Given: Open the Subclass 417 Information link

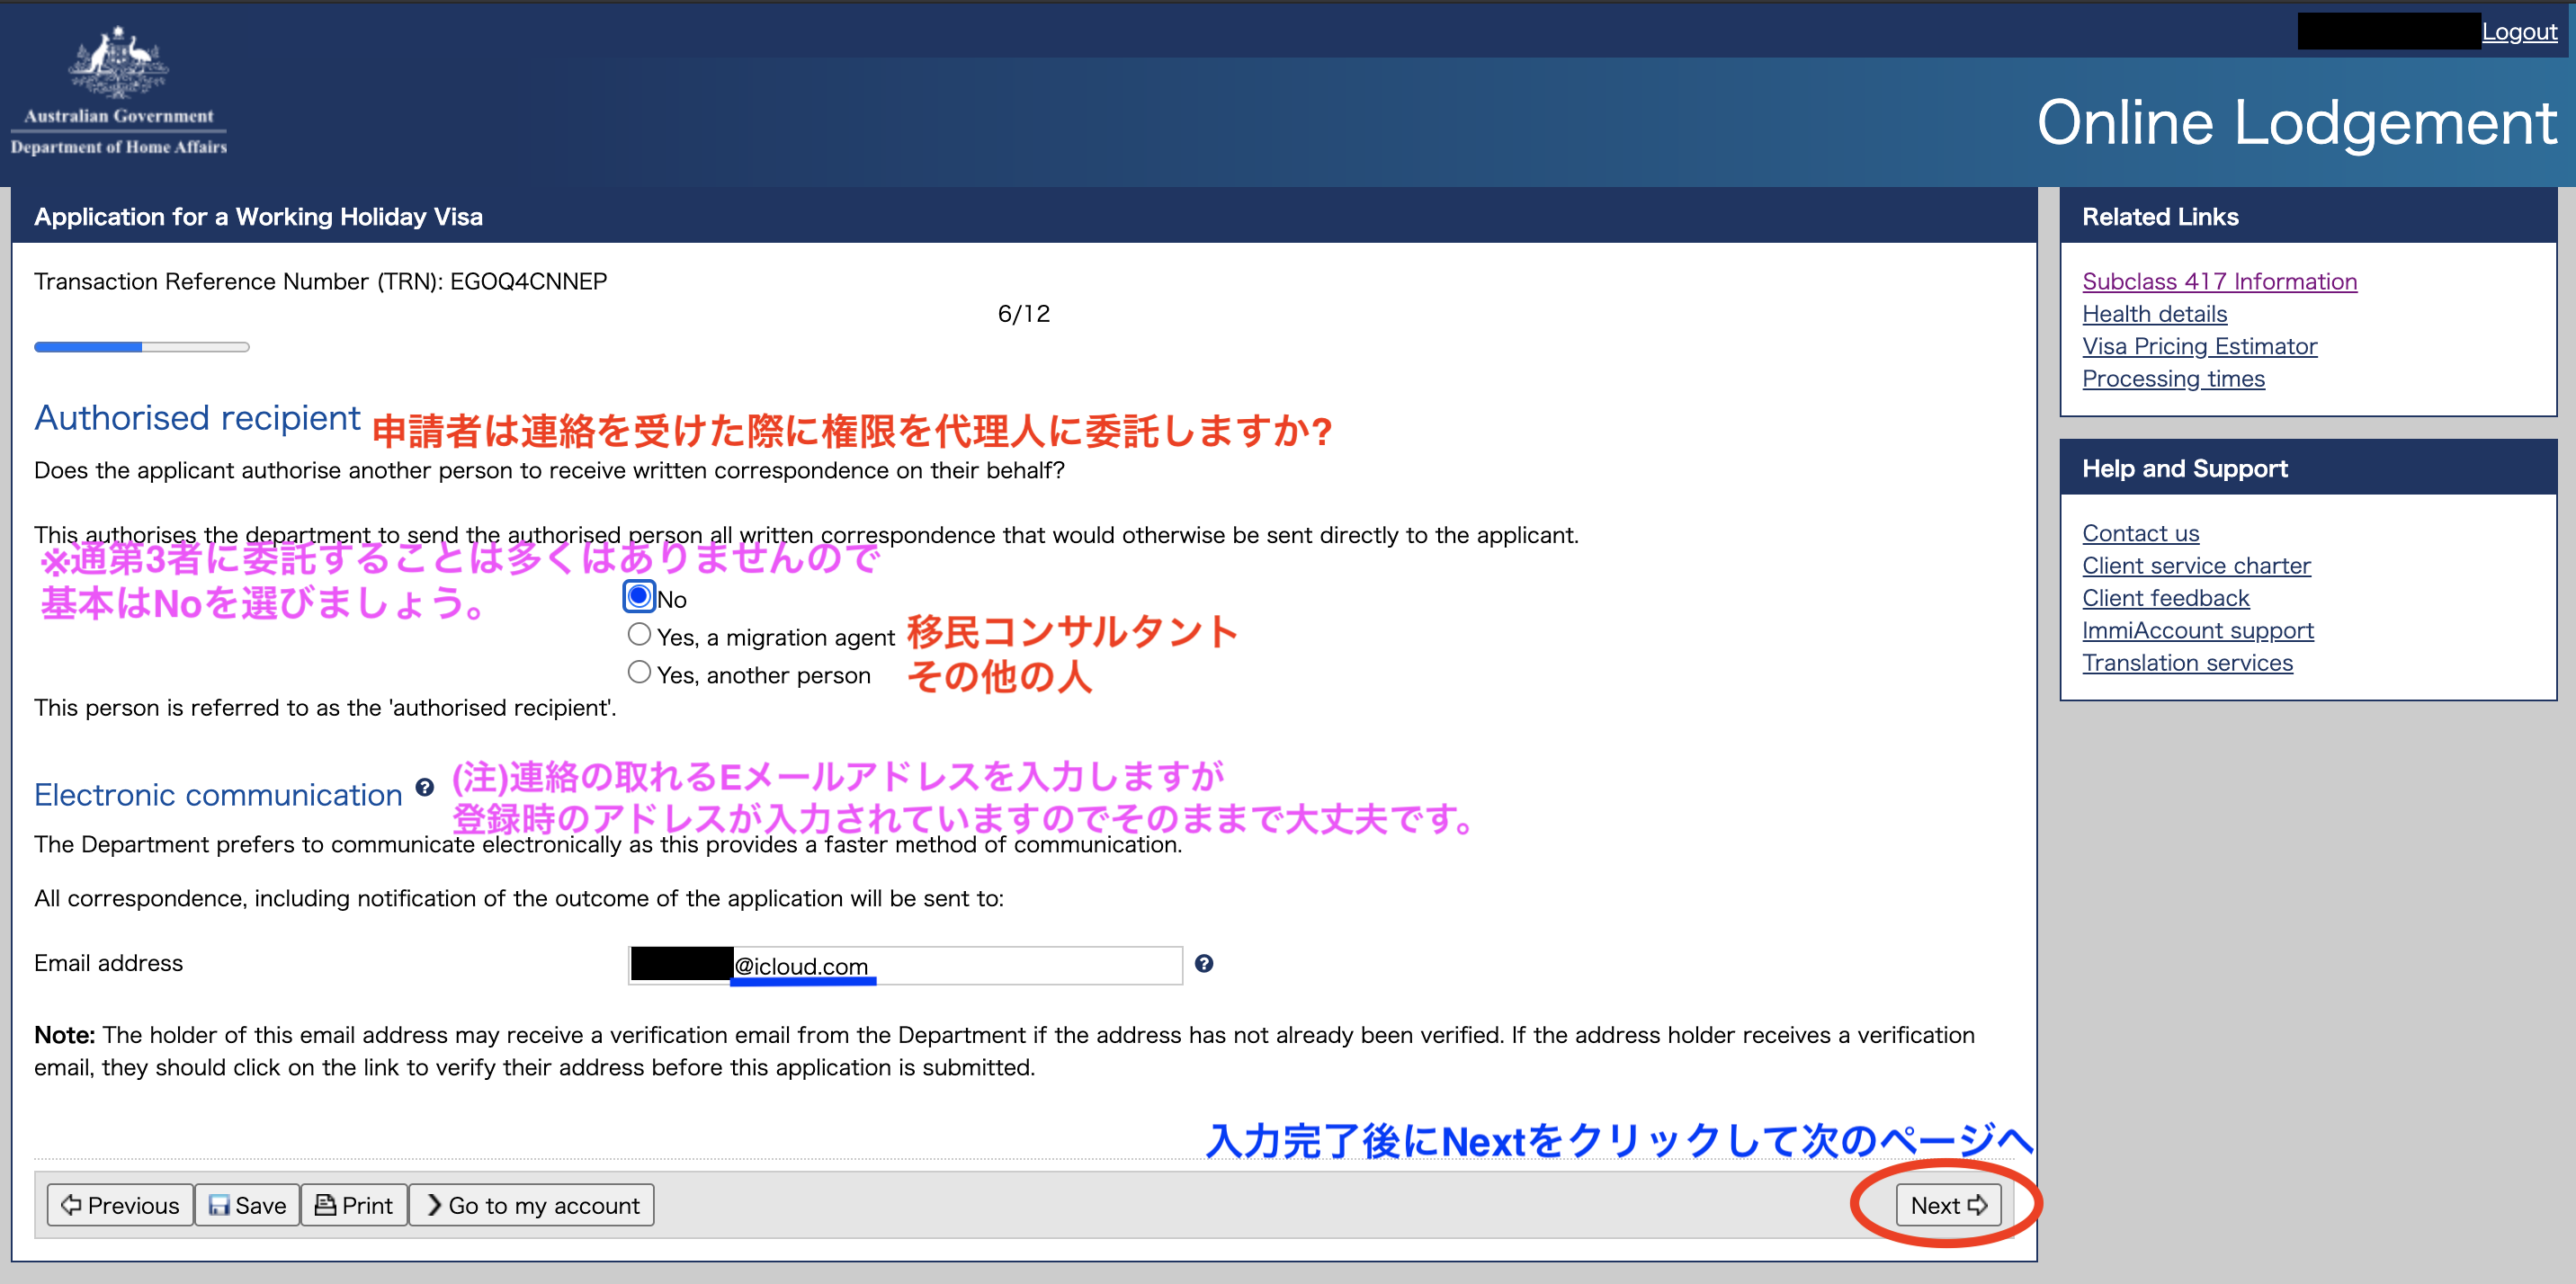Looking at the screenshot, I should click(2219, 281).
